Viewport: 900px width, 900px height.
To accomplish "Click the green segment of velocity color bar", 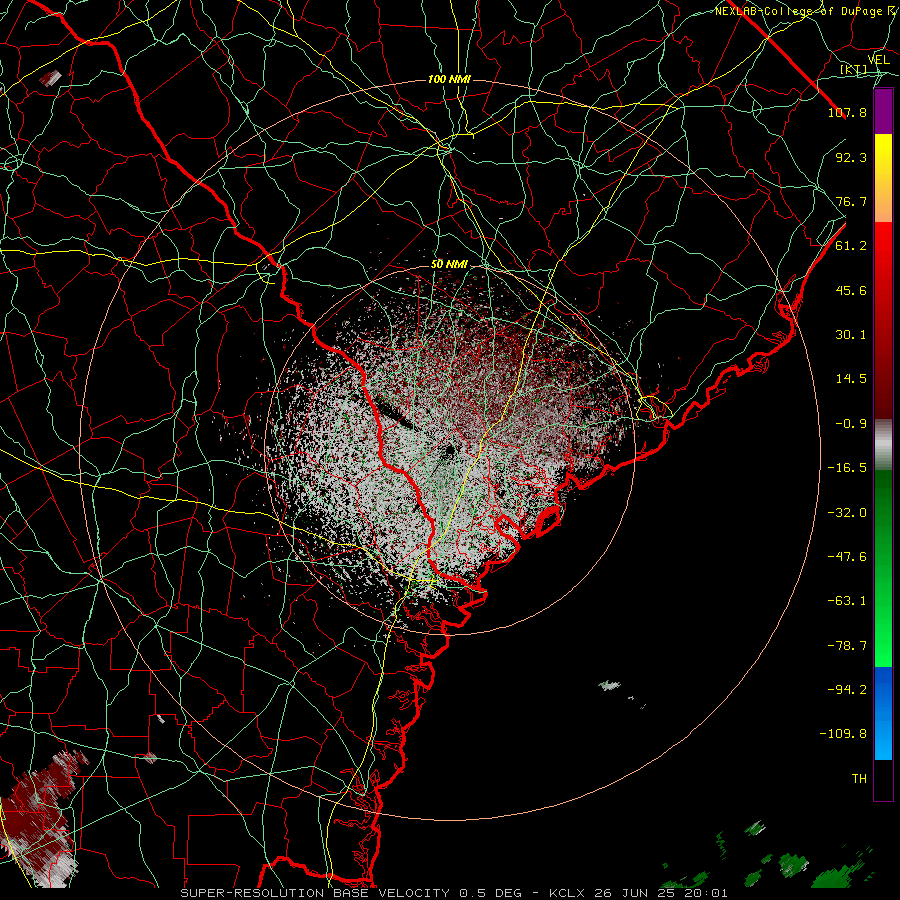I will tap(883, 568).
